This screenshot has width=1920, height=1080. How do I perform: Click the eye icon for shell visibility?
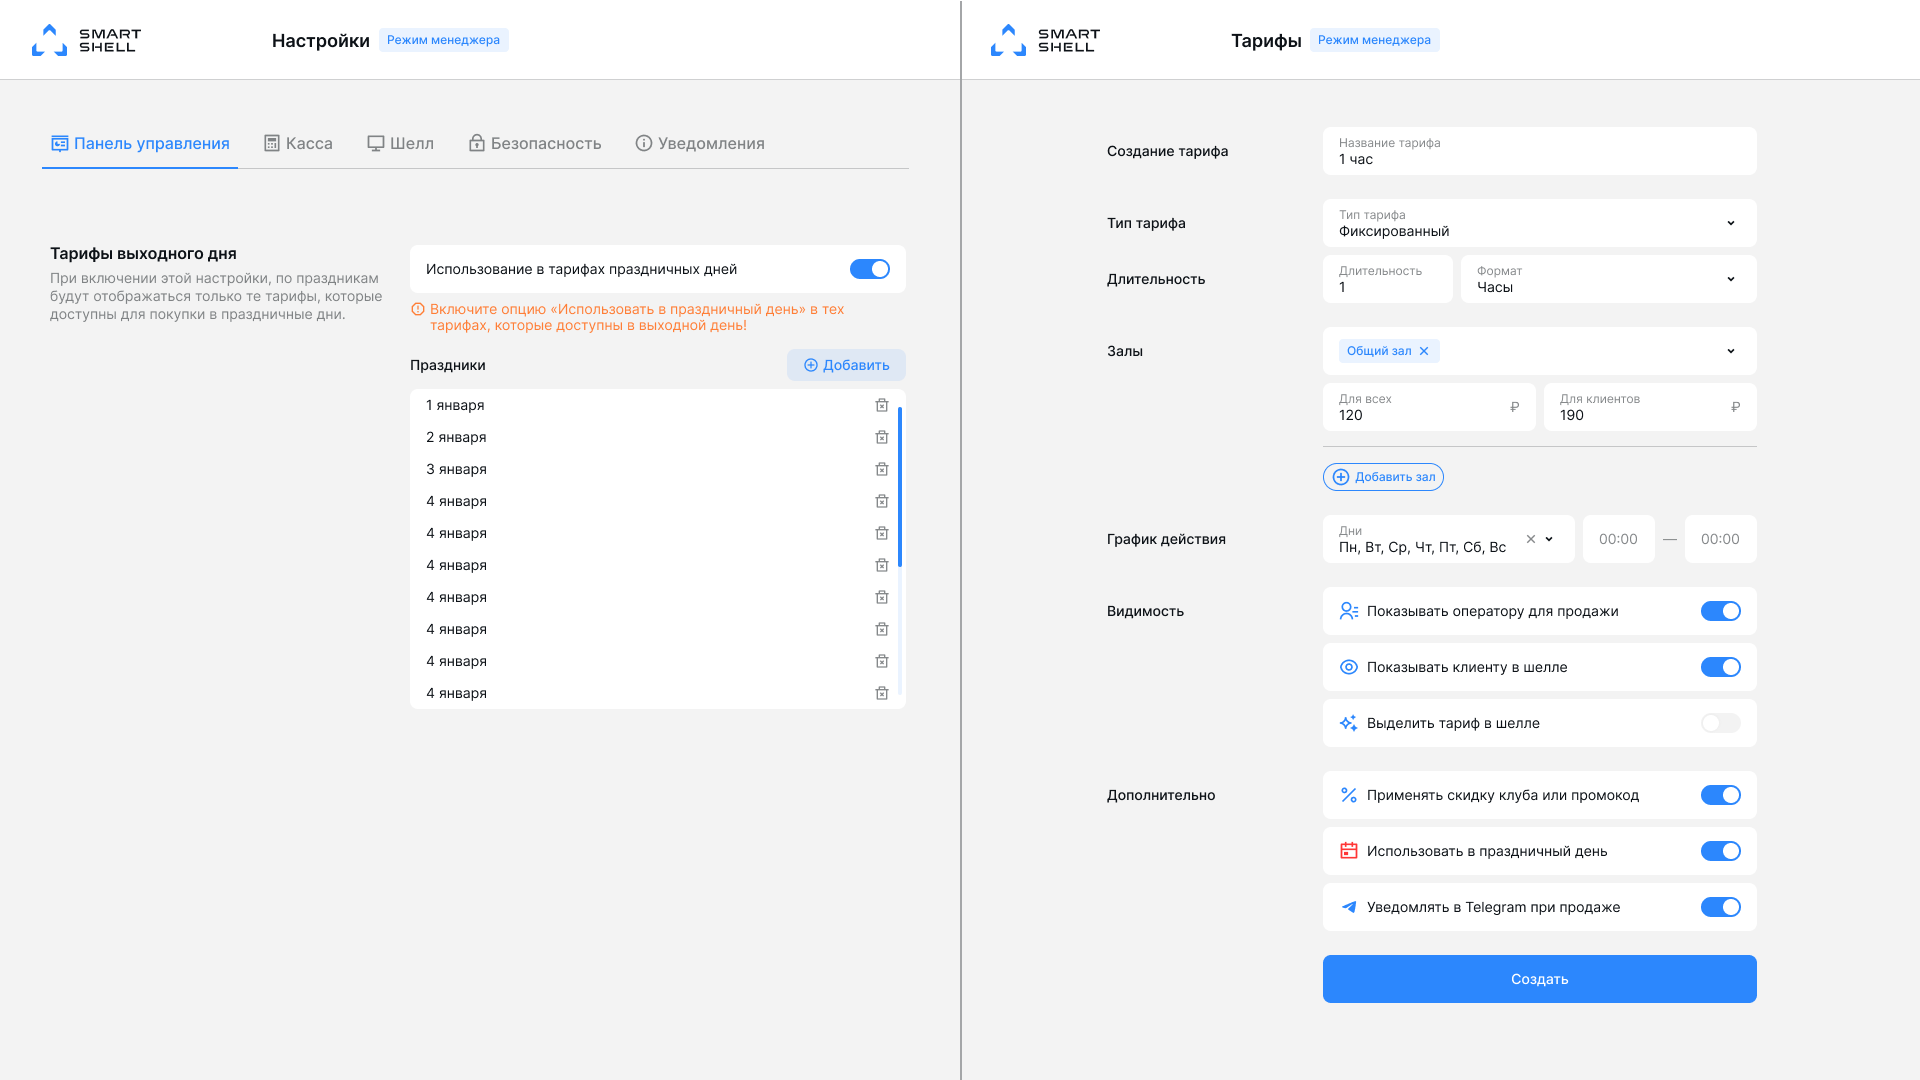[1349, 667]
